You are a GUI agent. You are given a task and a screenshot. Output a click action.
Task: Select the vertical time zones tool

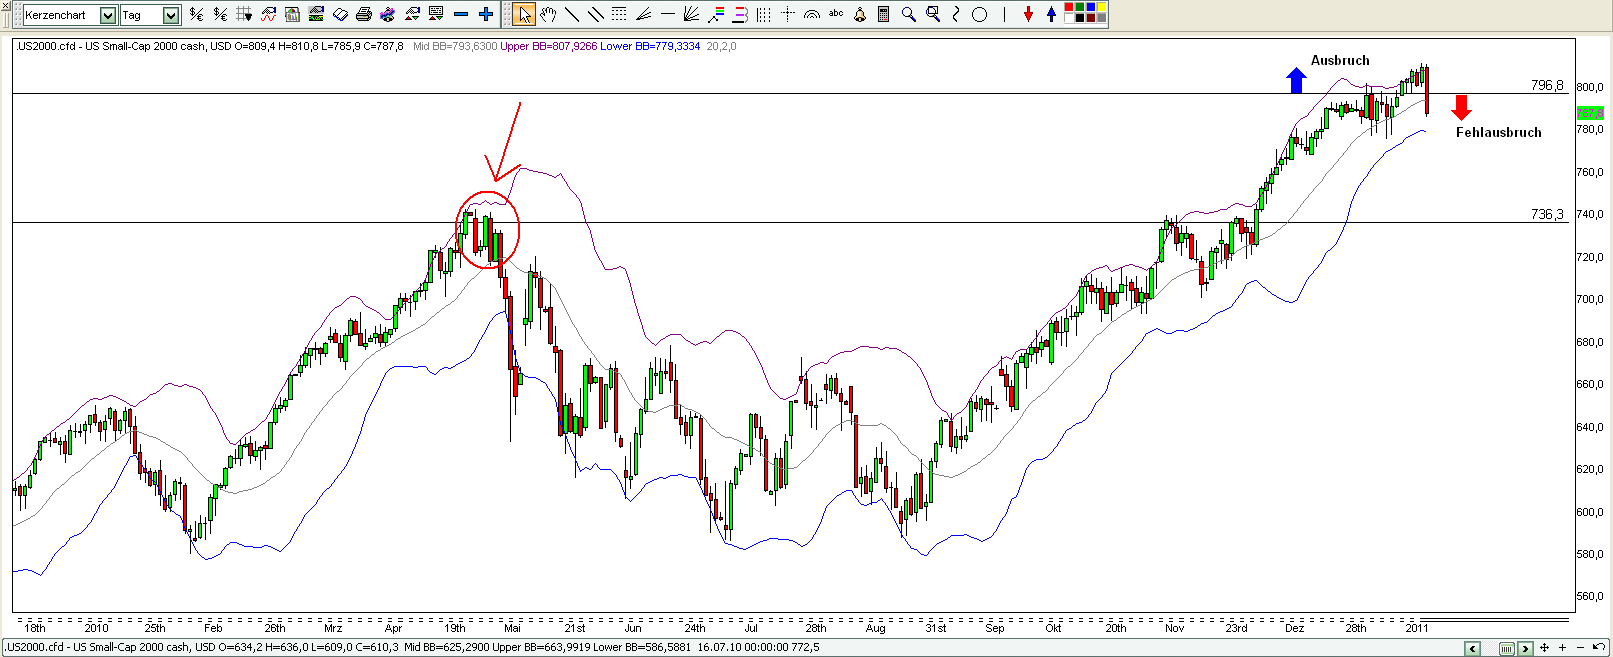763,14
